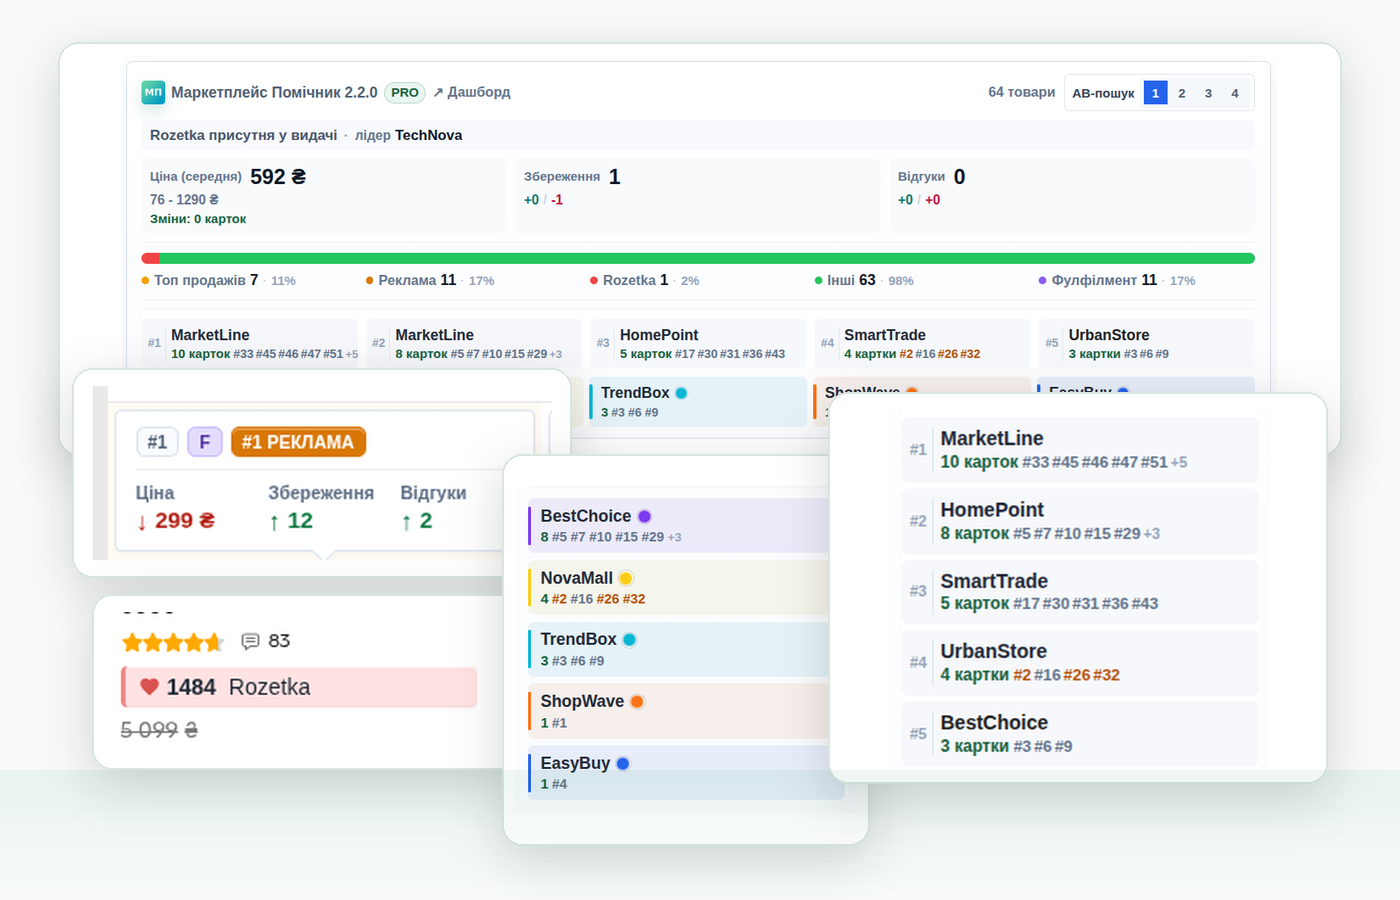The image size is (1400, 900).
Task: Open the UrbanStore 3 картки seller card
Action: [1146, 343]
